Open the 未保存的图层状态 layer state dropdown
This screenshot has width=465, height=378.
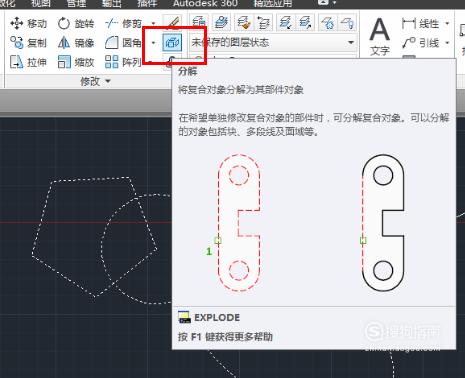[x=272, y=43]
